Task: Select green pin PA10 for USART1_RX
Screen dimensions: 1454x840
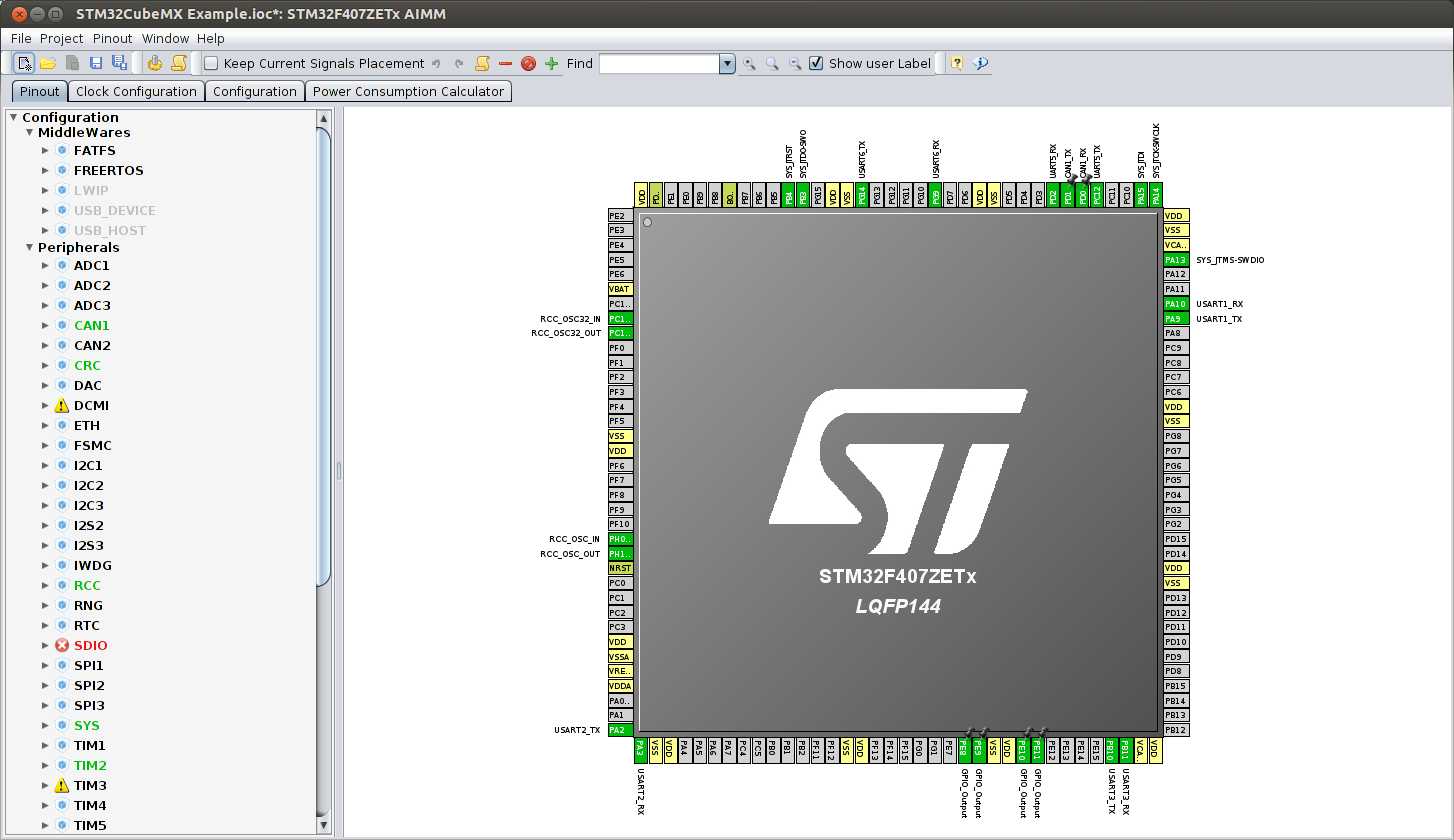Action: click(1176, 303)
